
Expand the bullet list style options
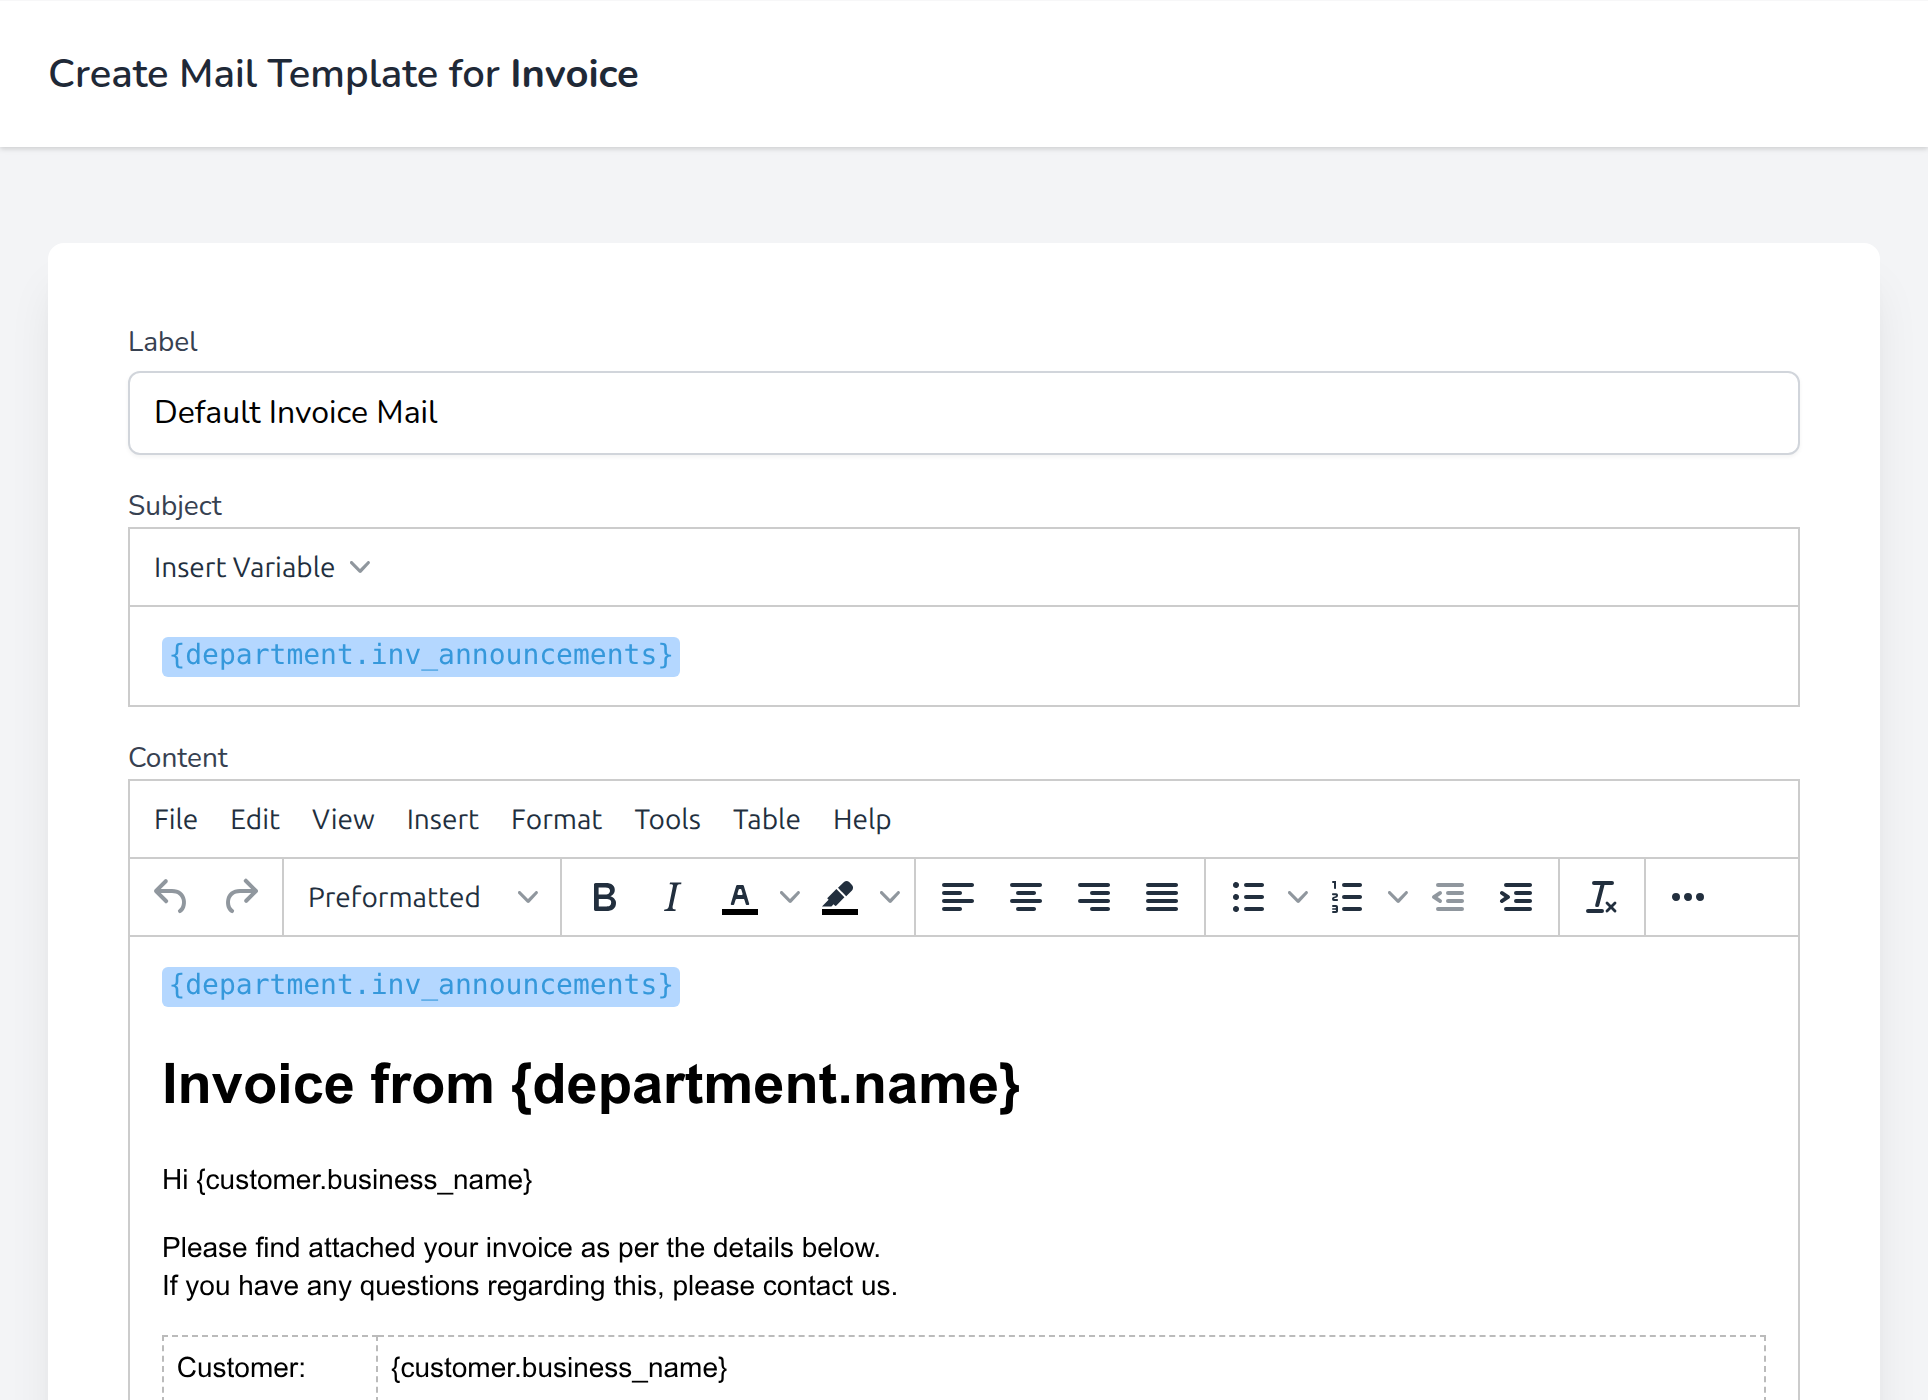coord(1298,897)
